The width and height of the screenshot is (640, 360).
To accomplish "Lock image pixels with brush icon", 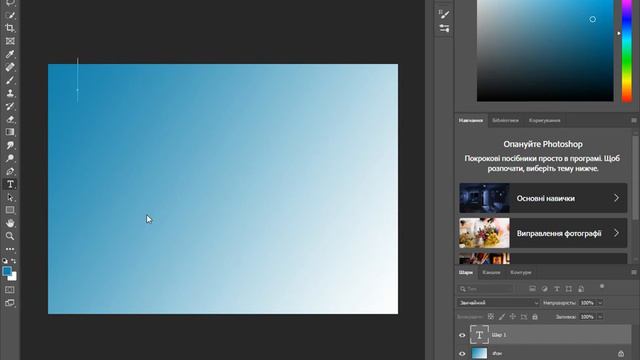I will click(x=502, y=317).
